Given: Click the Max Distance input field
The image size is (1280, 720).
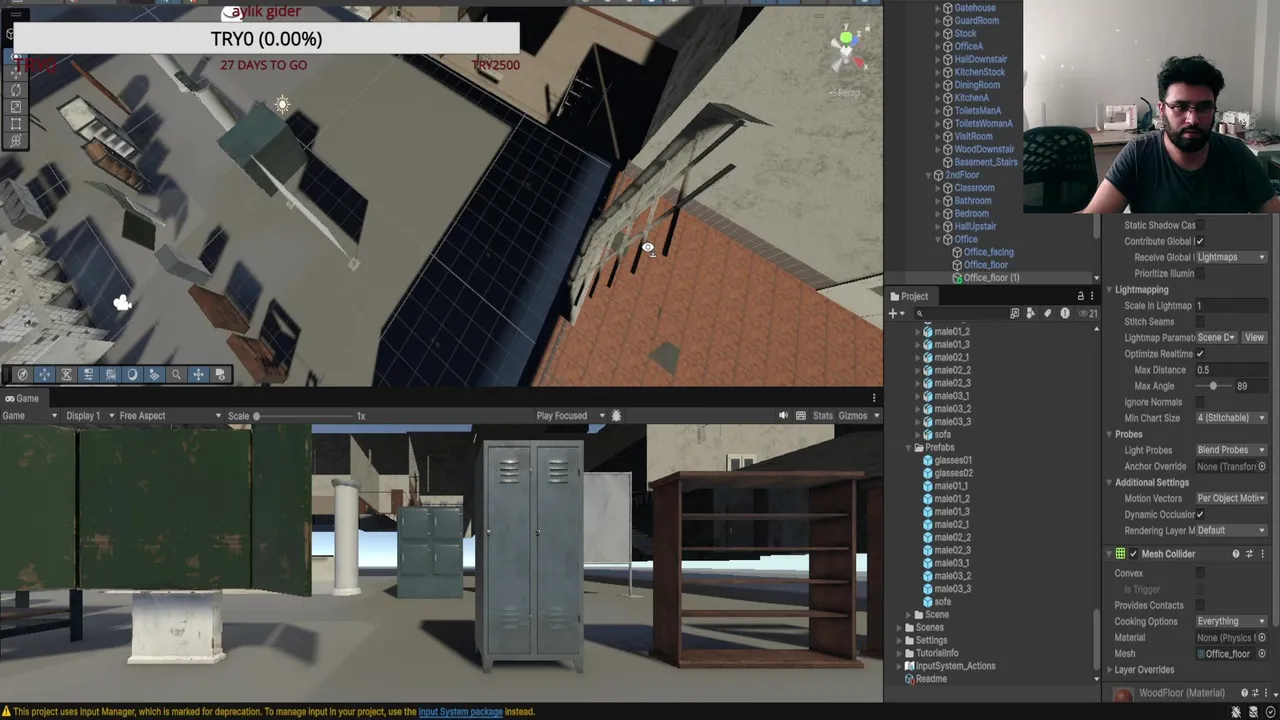Looking at the screenshot, I should tap(1231, 370).
